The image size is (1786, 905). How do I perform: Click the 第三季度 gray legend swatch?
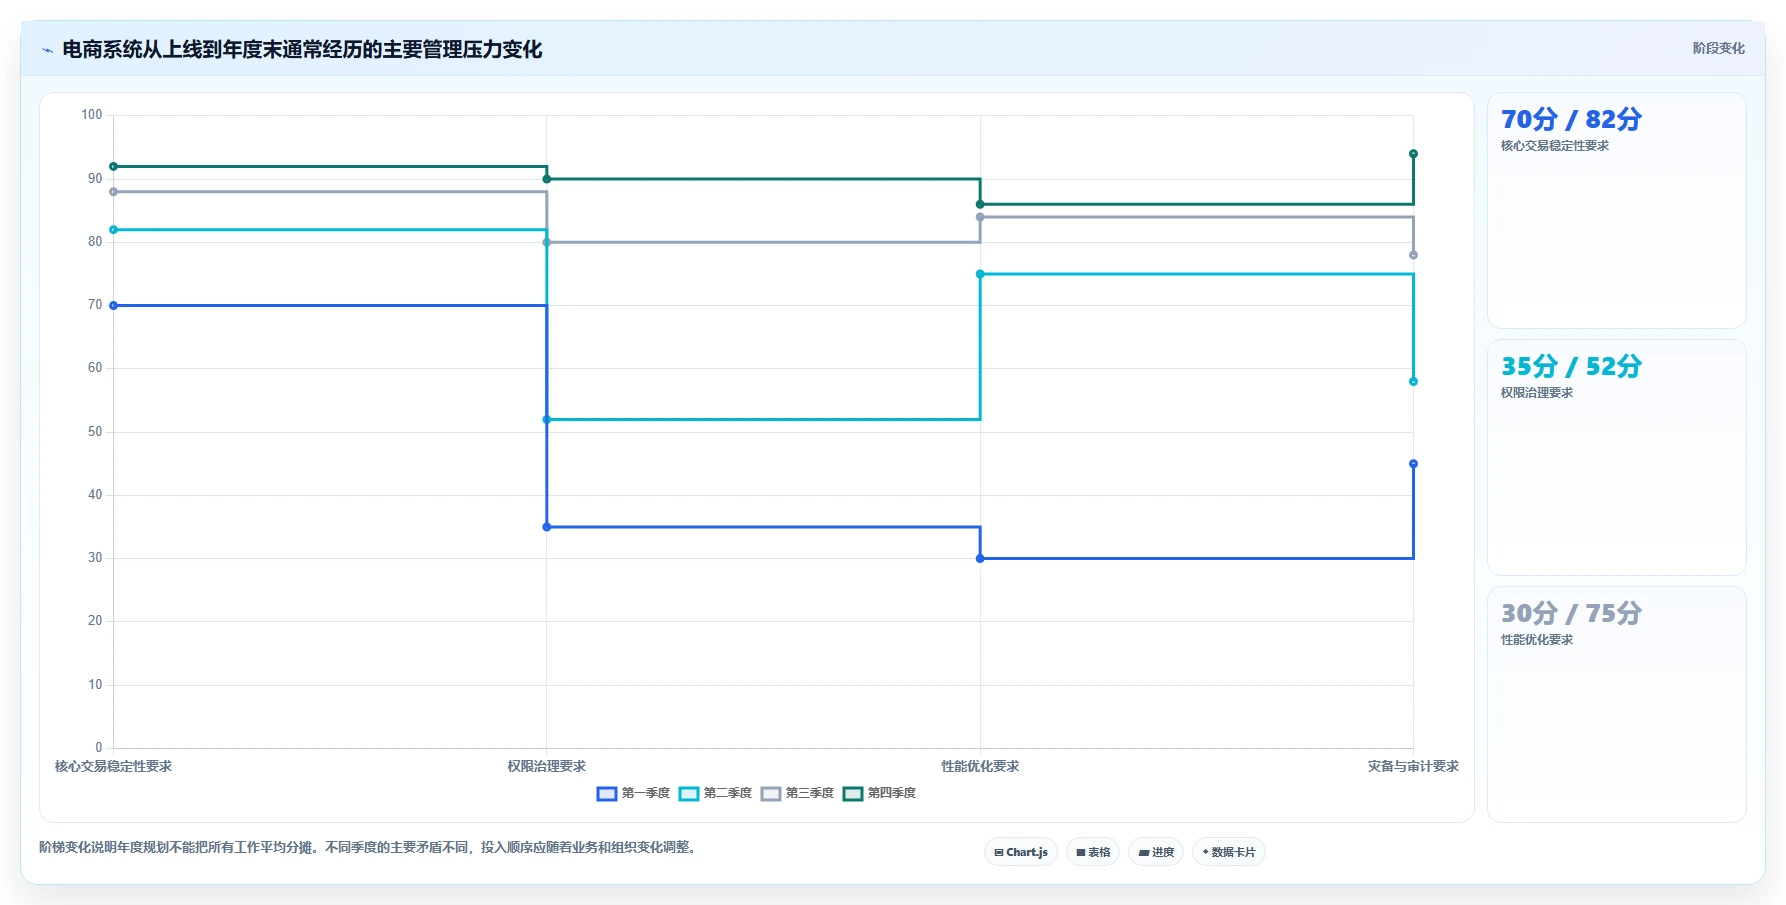[x=770, y=794]
